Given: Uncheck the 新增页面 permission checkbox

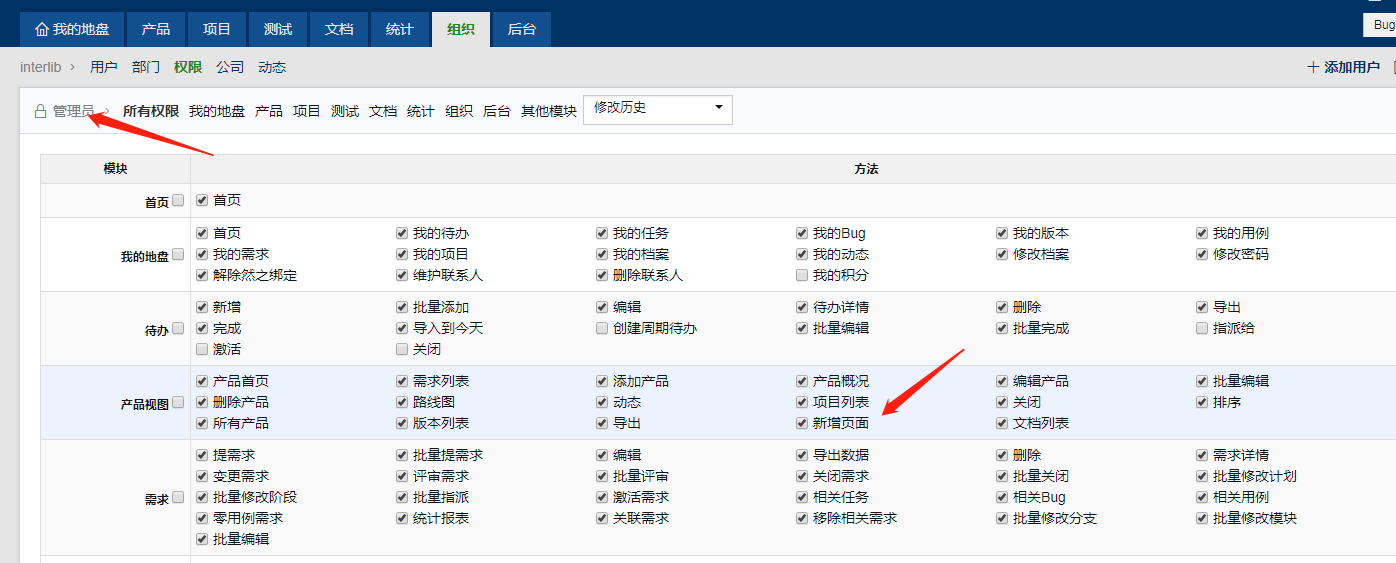Looking at the screenshot, I should (802, 423).
